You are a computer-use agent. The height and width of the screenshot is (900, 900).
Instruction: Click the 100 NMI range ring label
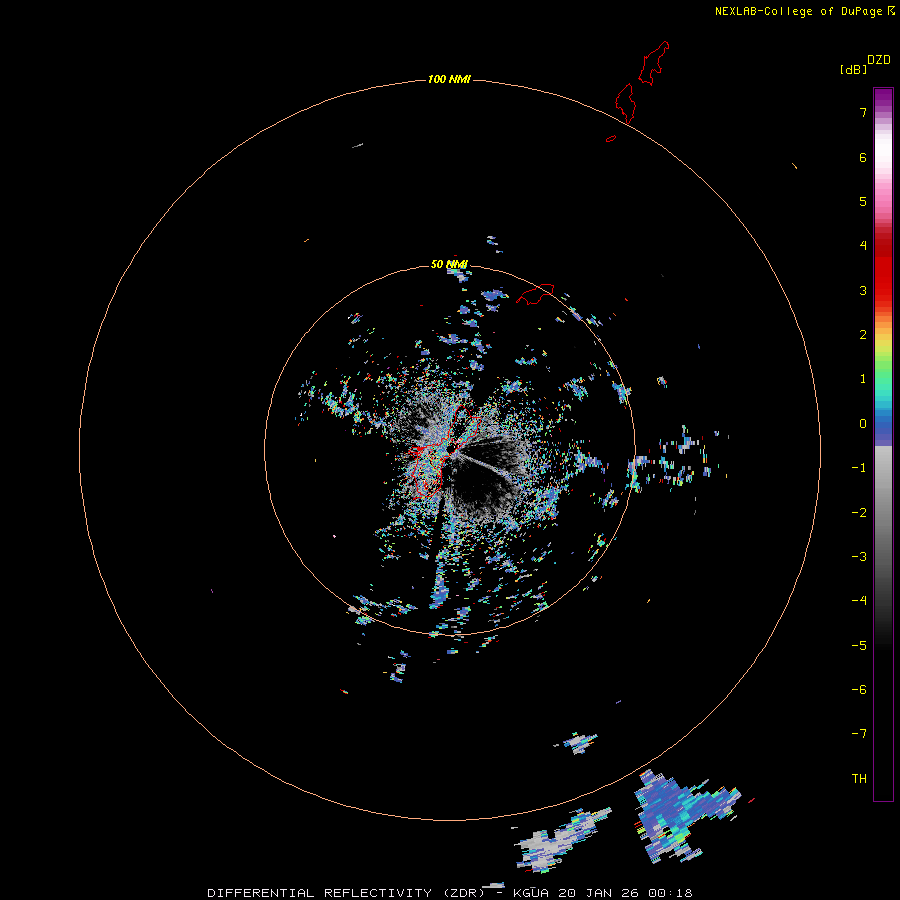point(449,79)
